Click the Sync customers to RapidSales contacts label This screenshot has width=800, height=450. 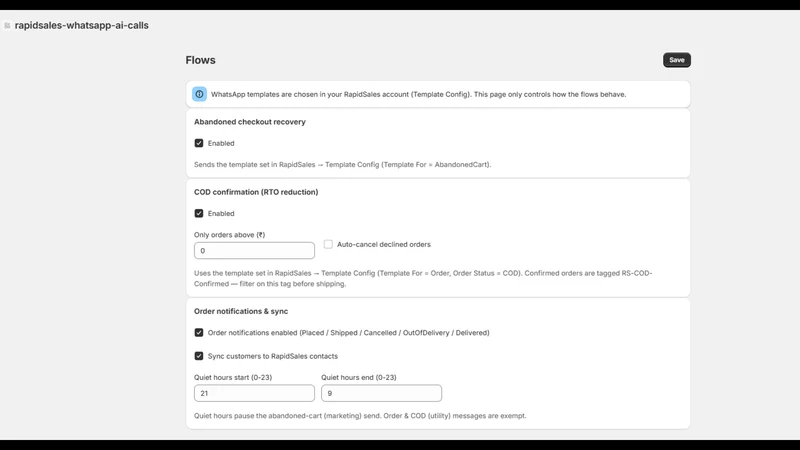(x=272, y=356)
